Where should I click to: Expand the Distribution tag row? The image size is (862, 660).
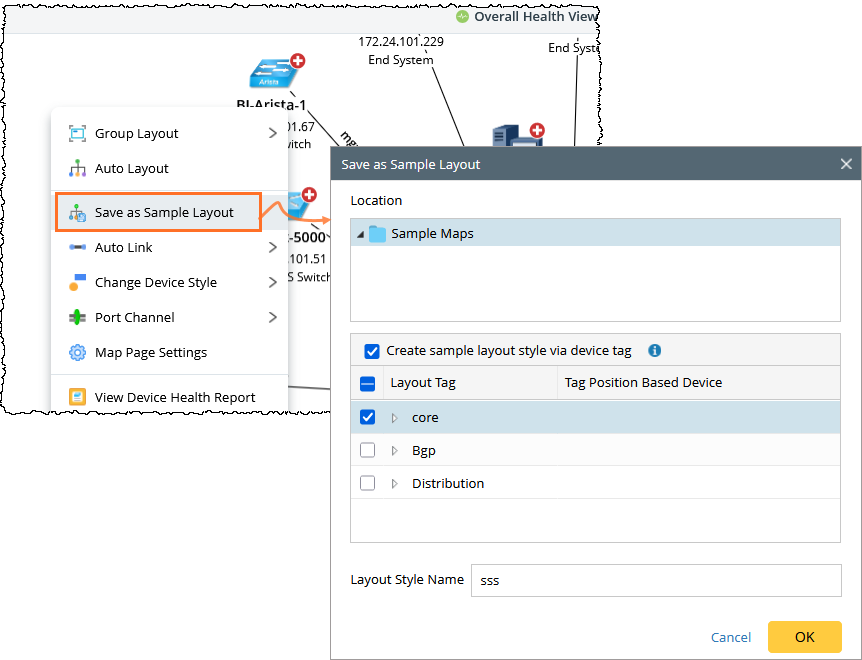tap(394, 483)
